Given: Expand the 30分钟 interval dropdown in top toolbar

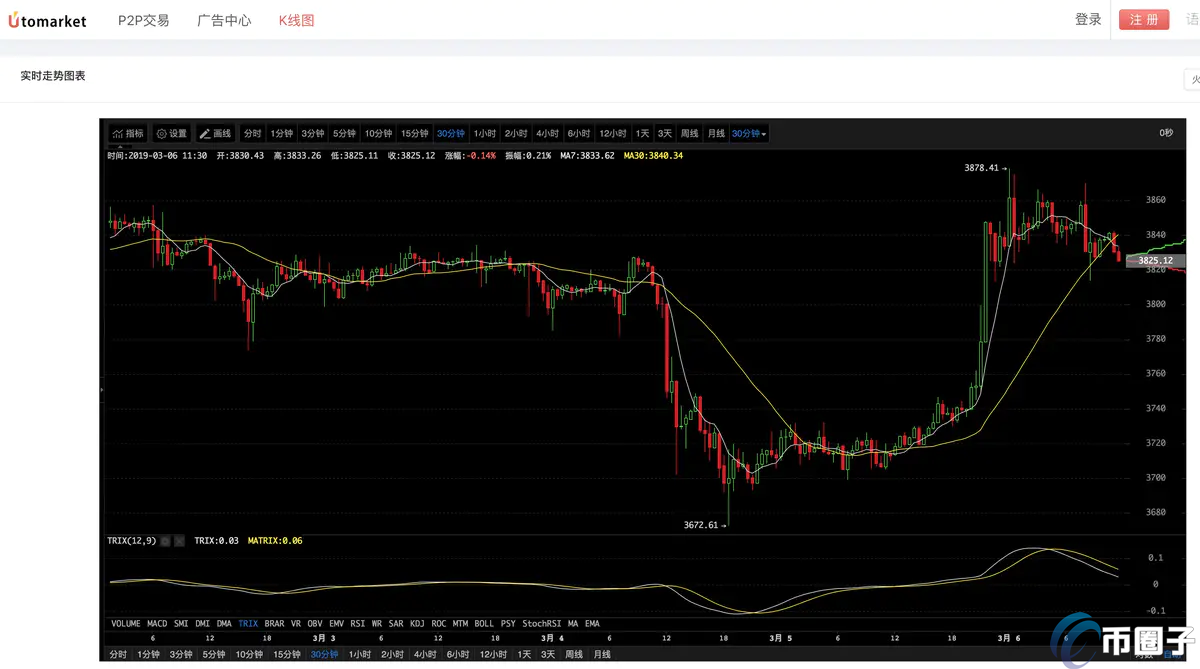Looking at the screenshot, I should (749, 133).
